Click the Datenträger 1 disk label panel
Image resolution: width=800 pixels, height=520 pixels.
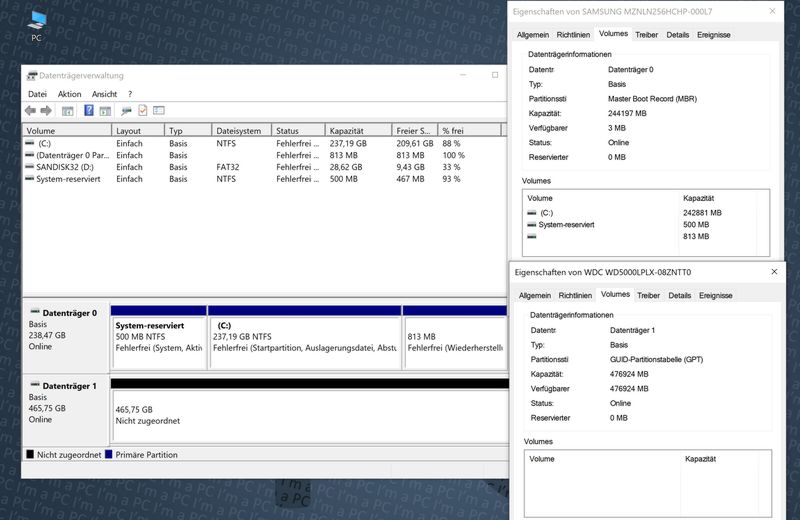coord(66,410)
